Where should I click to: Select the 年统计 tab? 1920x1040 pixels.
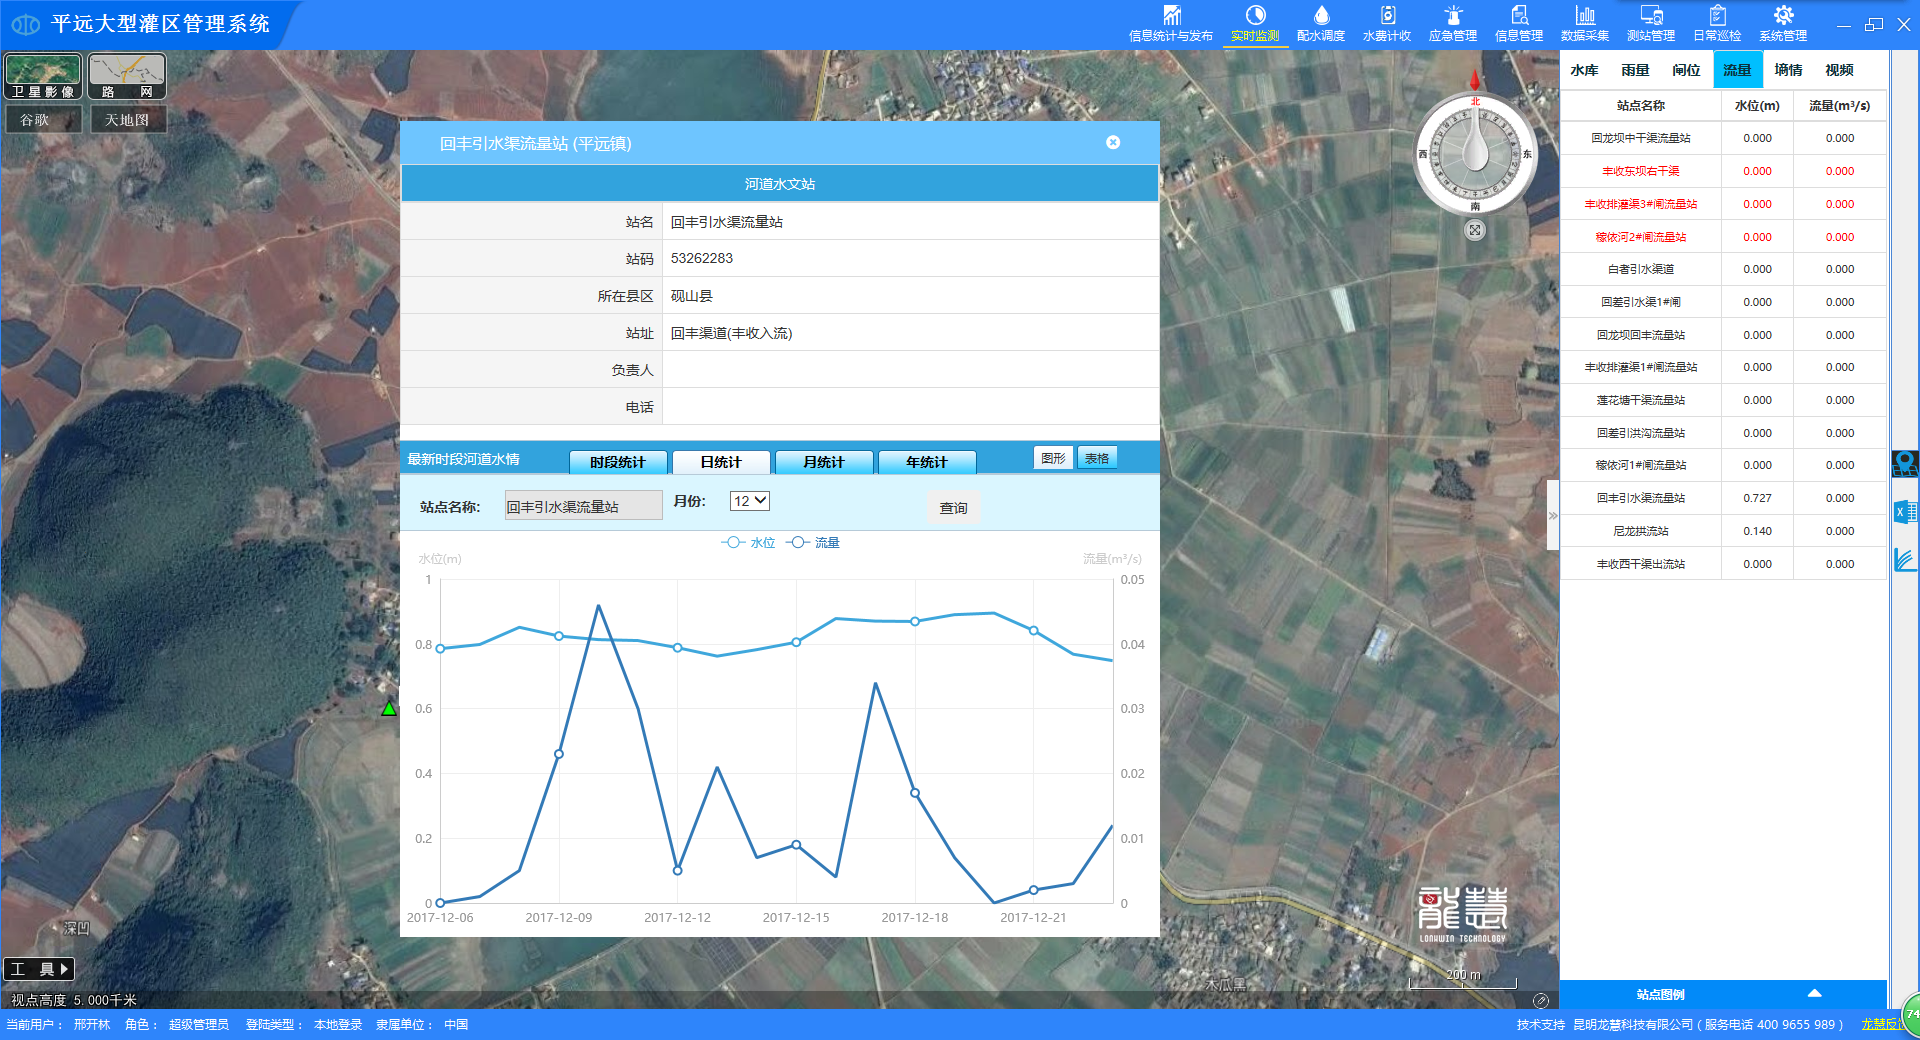click(x=927, y=462)
